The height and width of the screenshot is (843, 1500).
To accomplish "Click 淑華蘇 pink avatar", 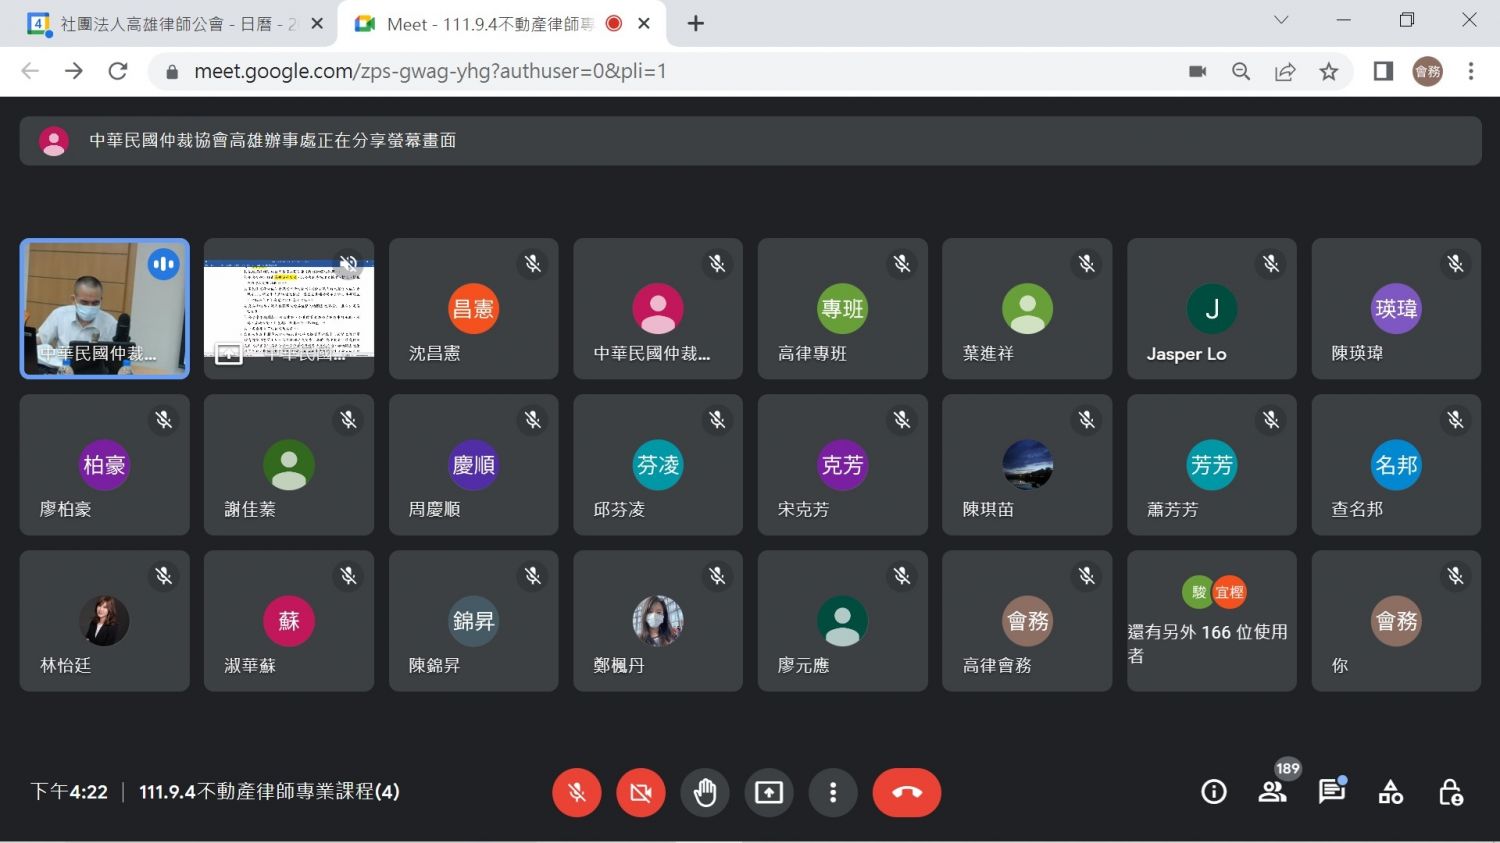I will tap(289, 621).
